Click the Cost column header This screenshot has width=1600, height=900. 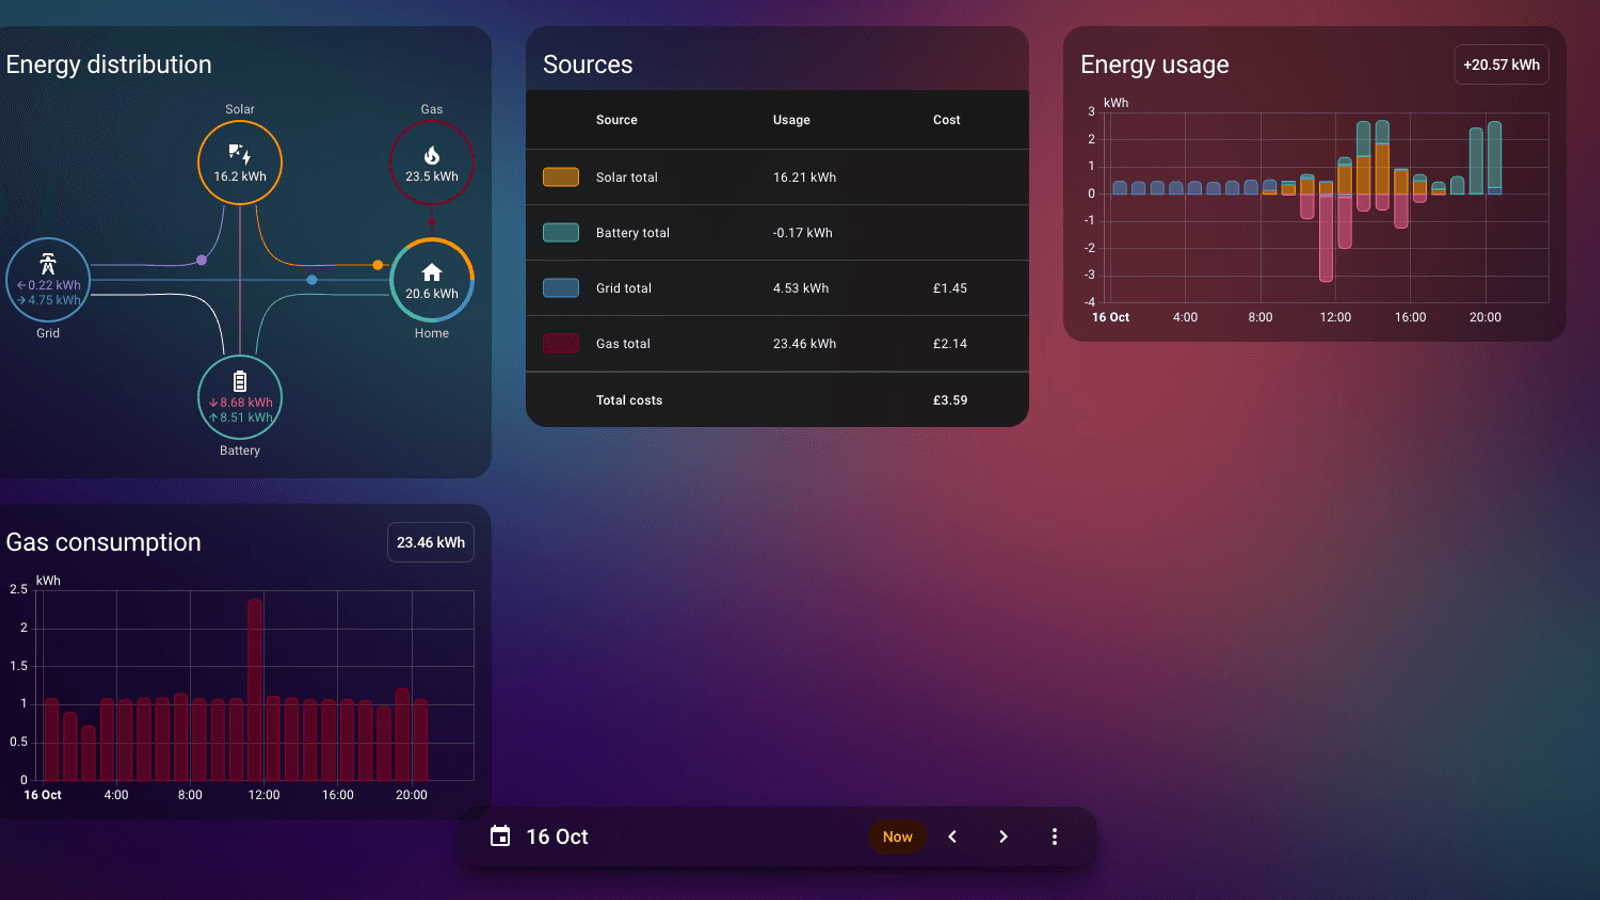946,120
